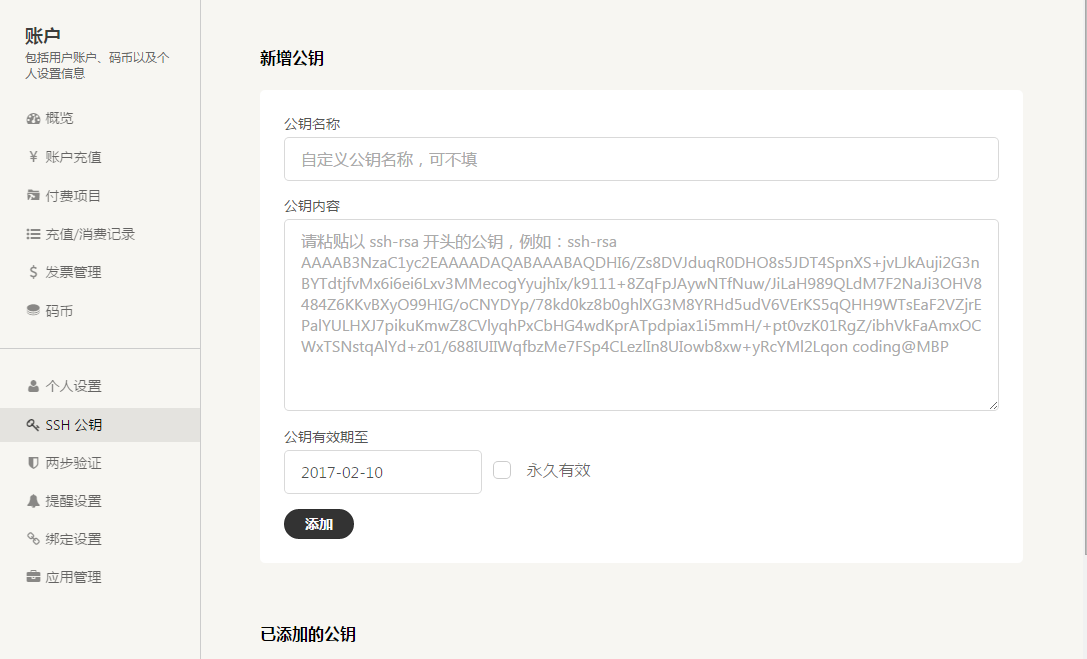
Task: Click the text area resize handle
Action: click(x=993, y=405)
